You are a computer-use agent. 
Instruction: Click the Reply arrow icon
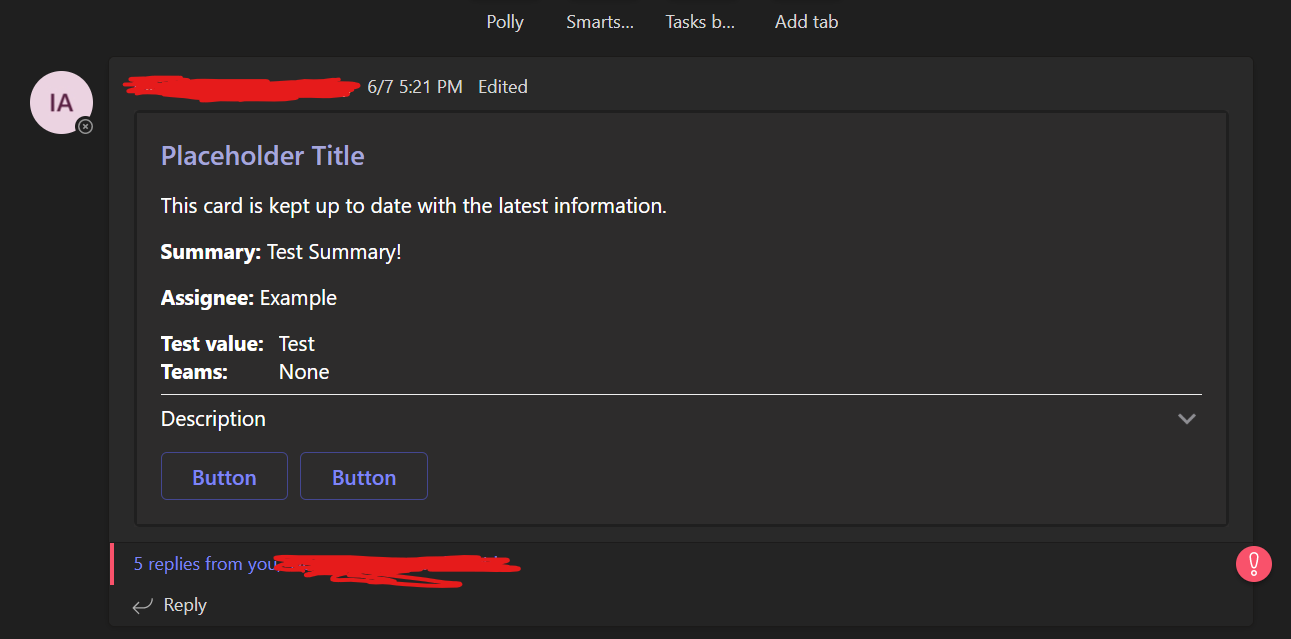point(142,604)
